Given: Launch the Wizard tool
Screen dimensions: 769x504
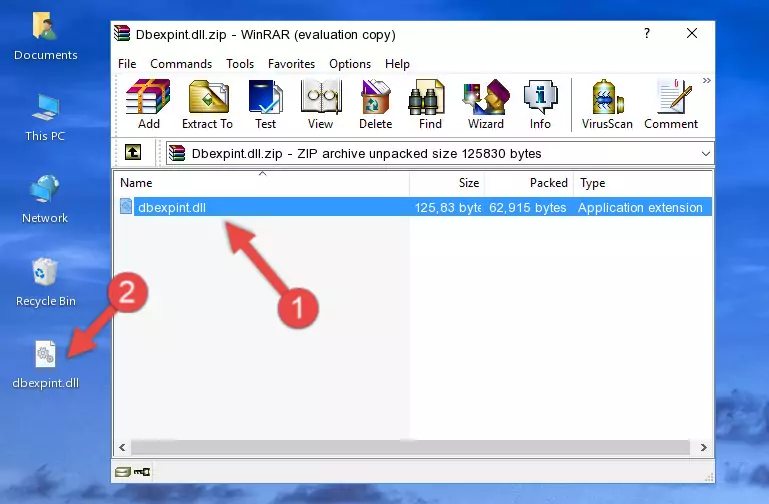Looking at the screenshot, I should 486,104.
